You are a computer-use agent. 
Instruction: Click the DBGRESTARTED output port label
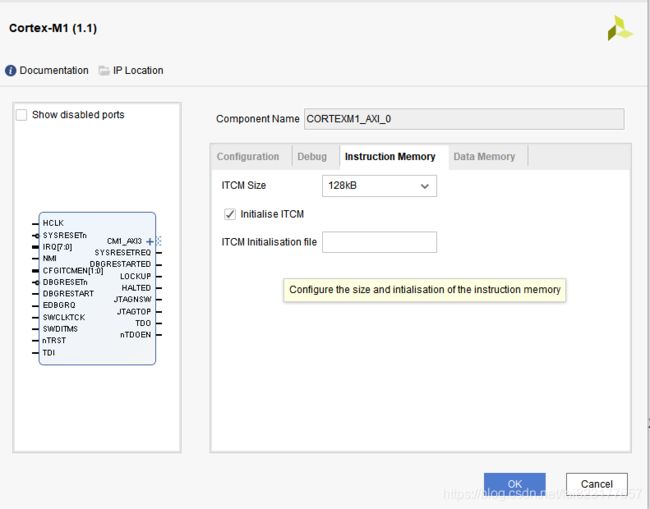click(x=120, y=264)
